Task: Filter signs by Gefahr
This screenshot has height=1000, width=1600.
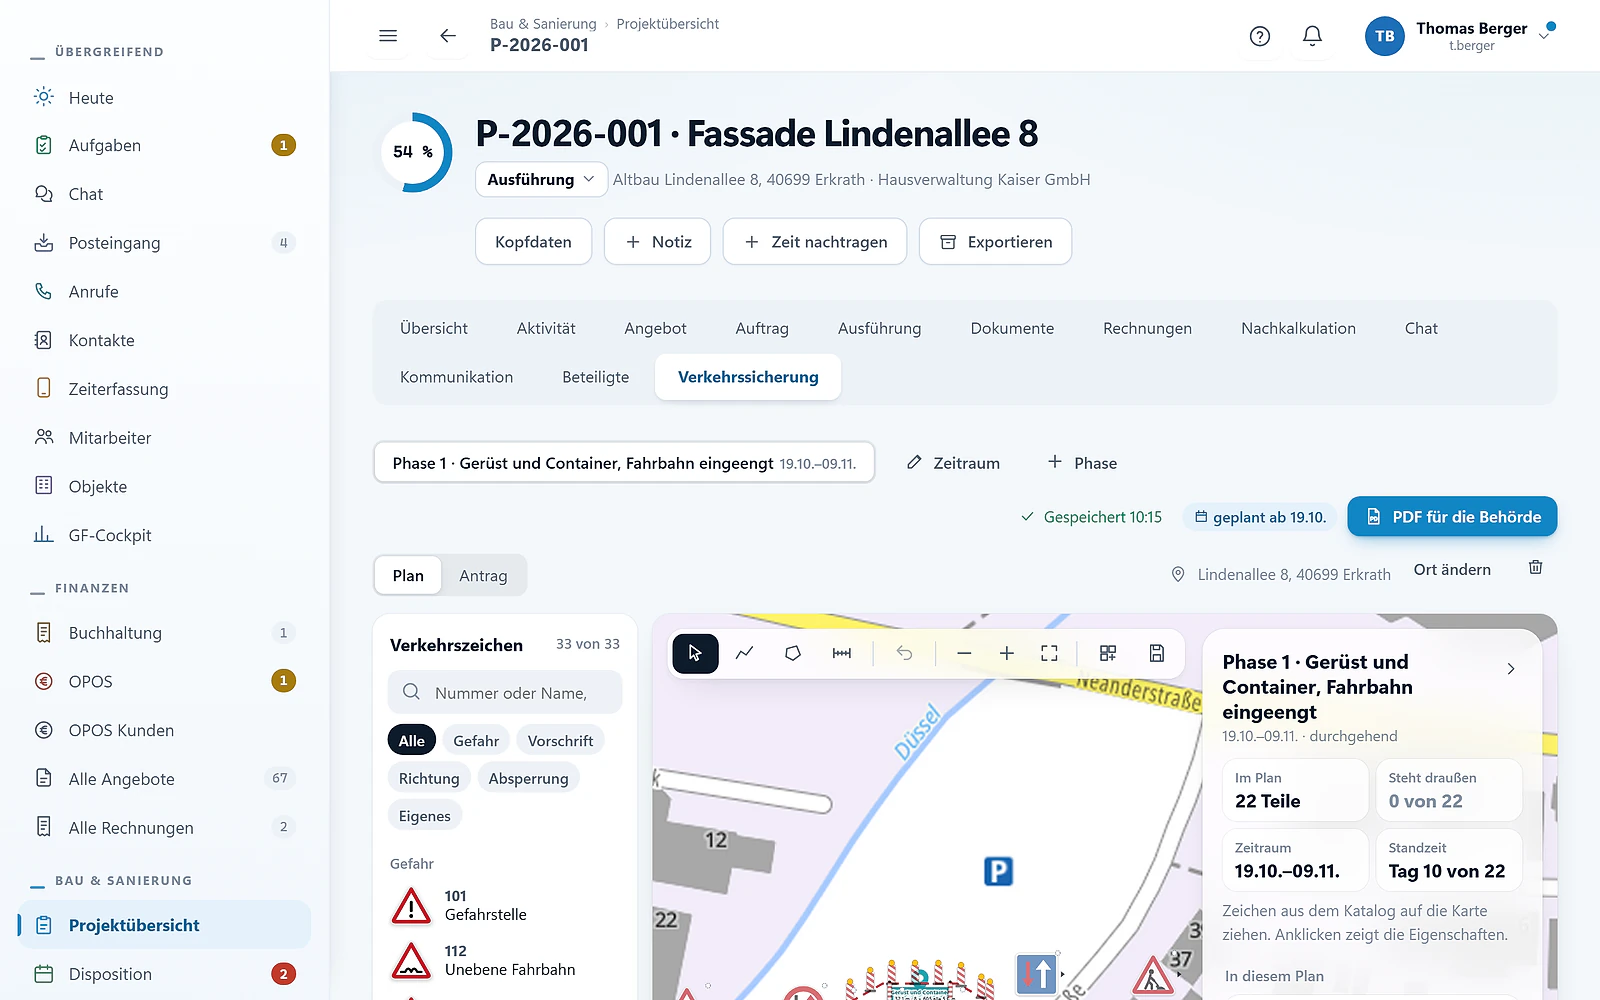Action: pyautogui.click(x=476, y=741)
